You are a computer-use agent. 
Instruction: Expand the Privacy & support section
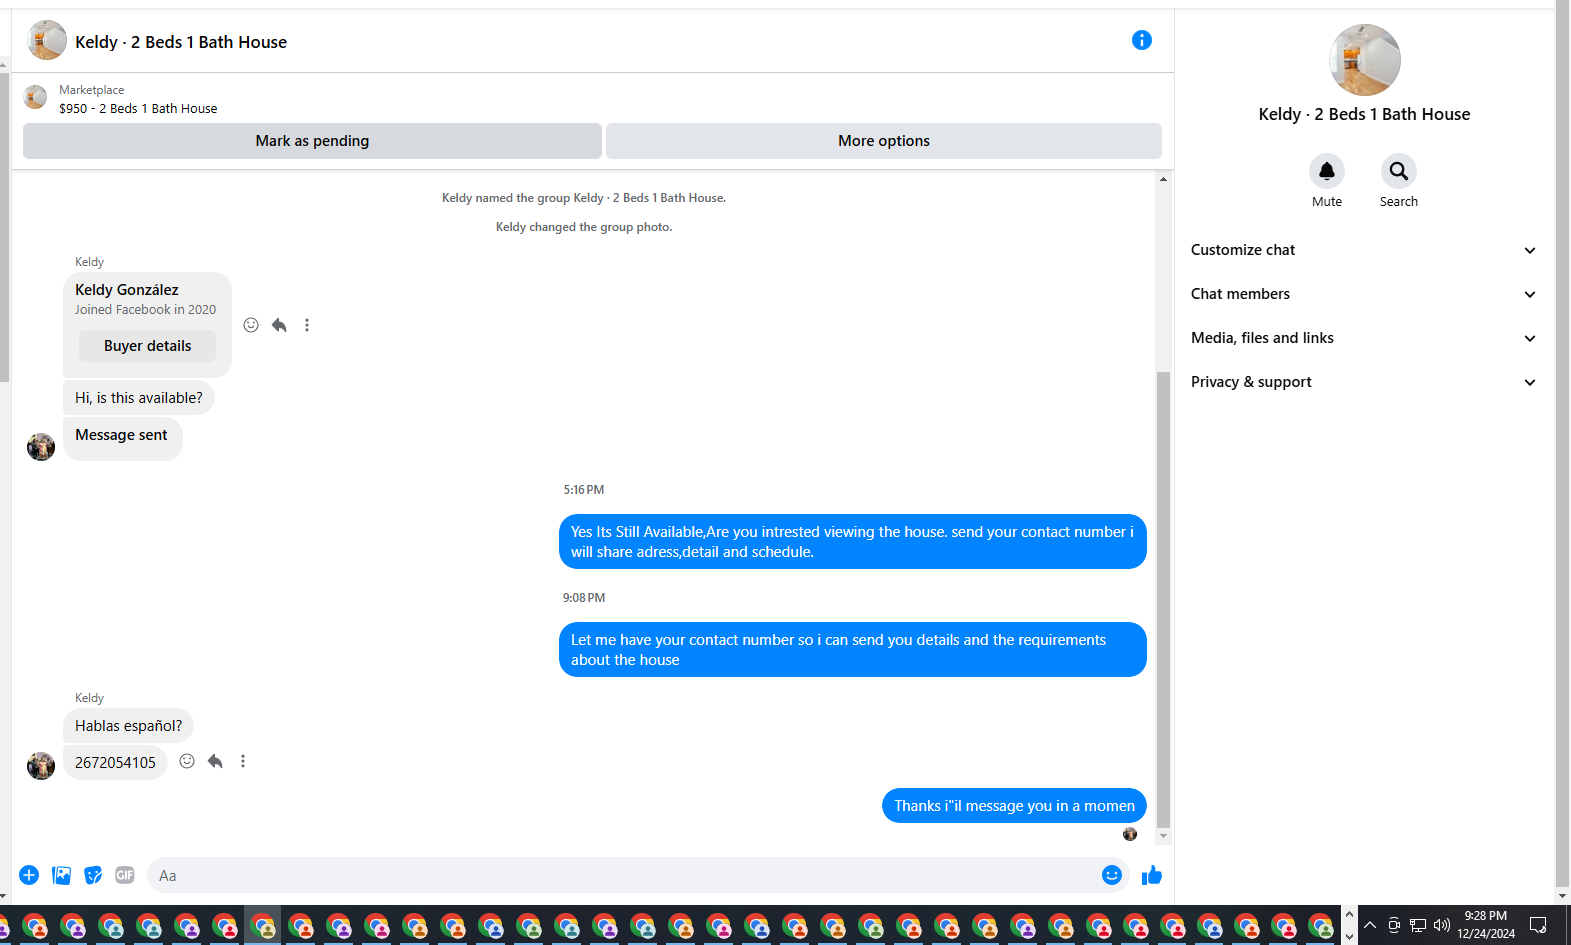[1363, 382]
